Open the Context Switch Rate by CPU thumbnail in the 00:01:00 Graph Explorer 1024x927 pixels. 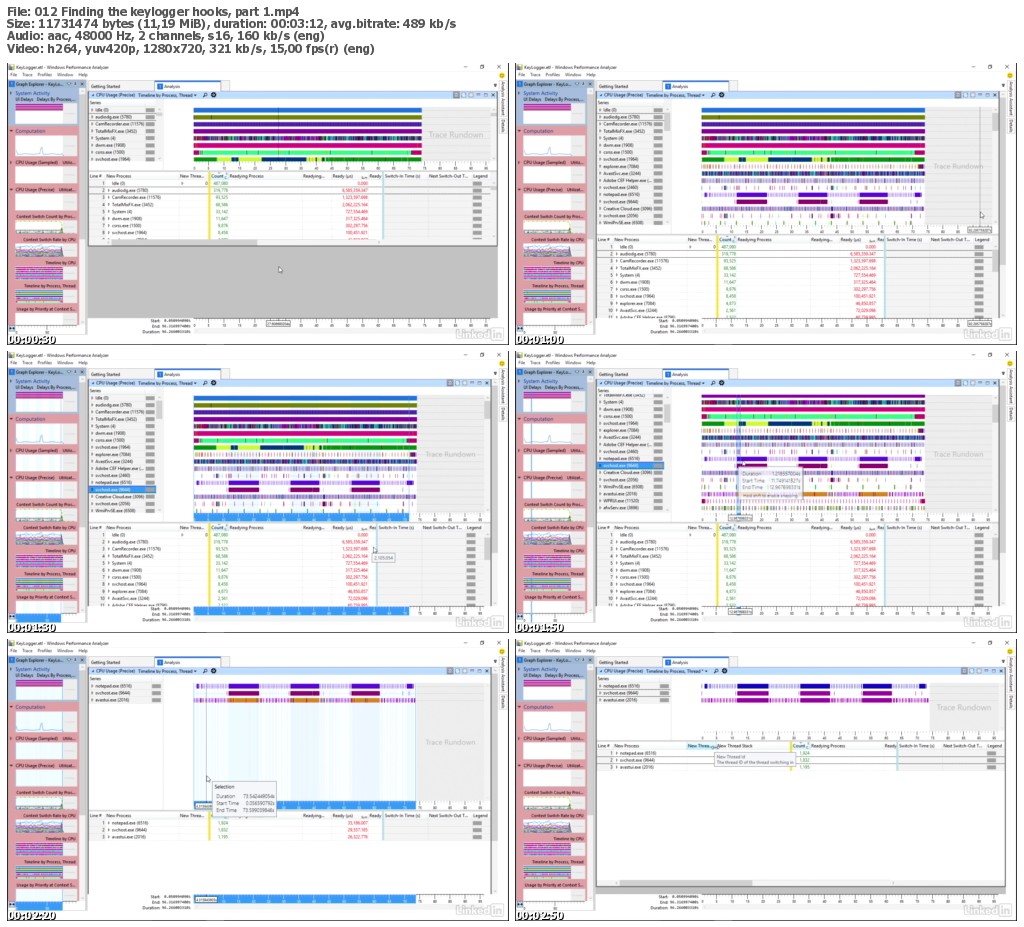tap(554, 250)
